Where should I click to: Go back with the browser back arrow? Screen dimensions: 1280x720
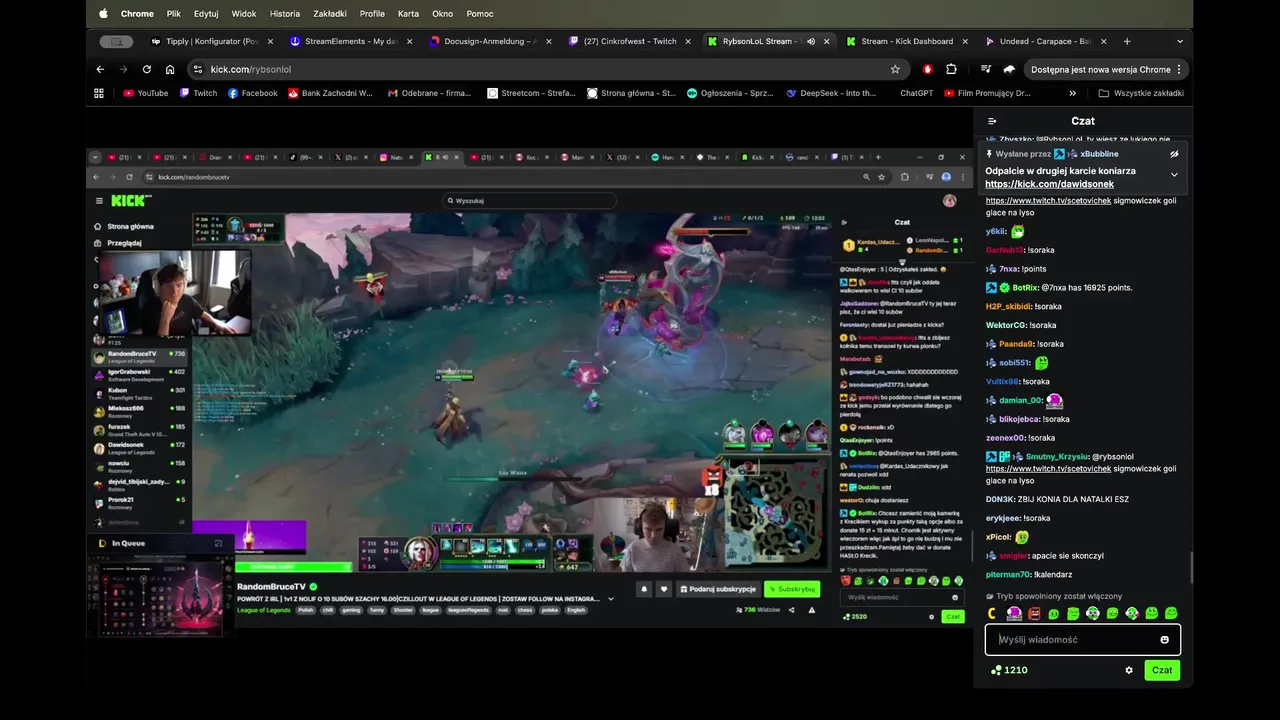[100, 69]
